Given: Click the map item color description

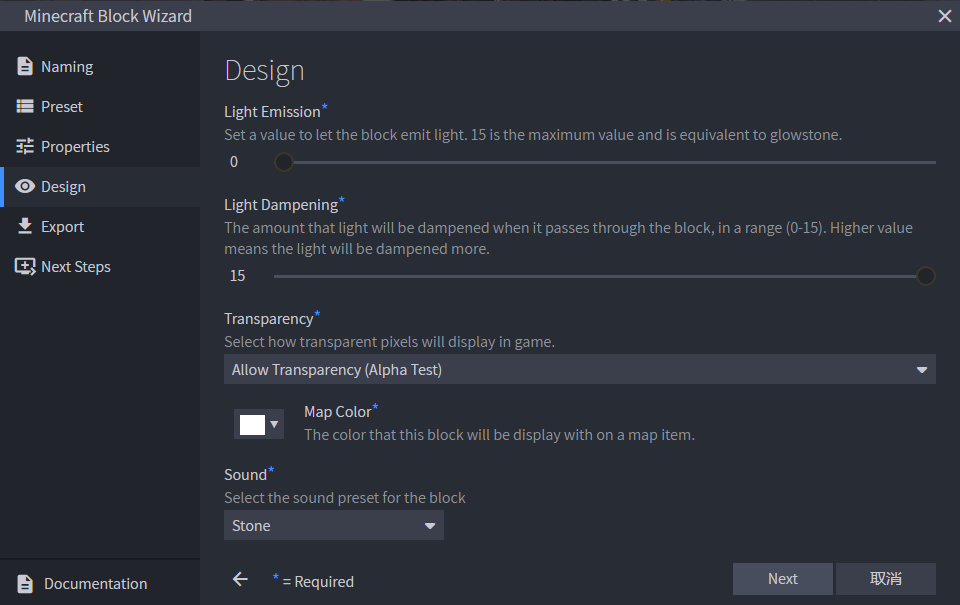Looking at the screenshot, I should 499,435.
